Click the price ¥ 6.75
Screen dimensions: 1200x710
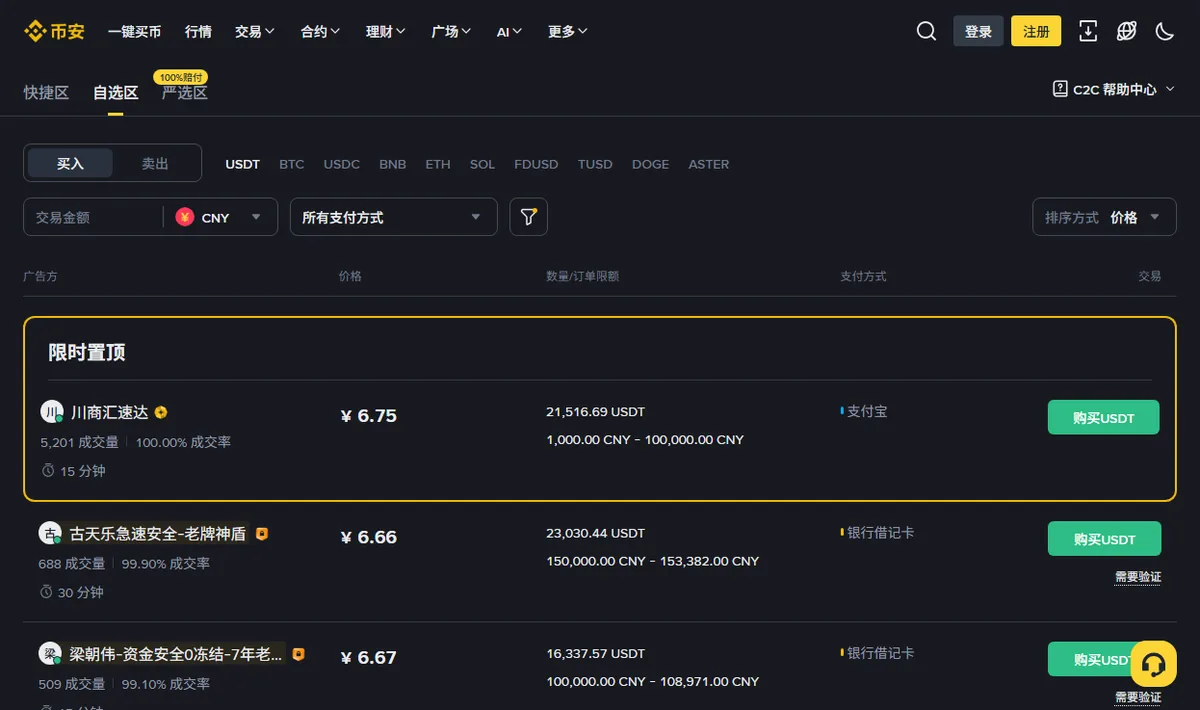tap(368, 416)
